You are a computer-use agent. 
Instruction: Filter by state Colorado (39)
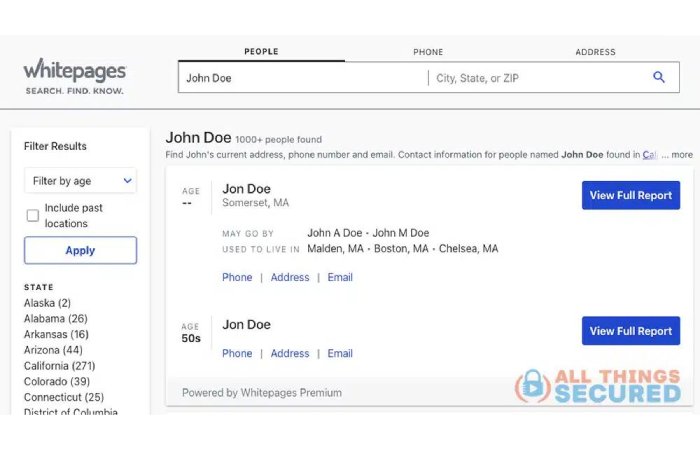(x=57, y=381)
